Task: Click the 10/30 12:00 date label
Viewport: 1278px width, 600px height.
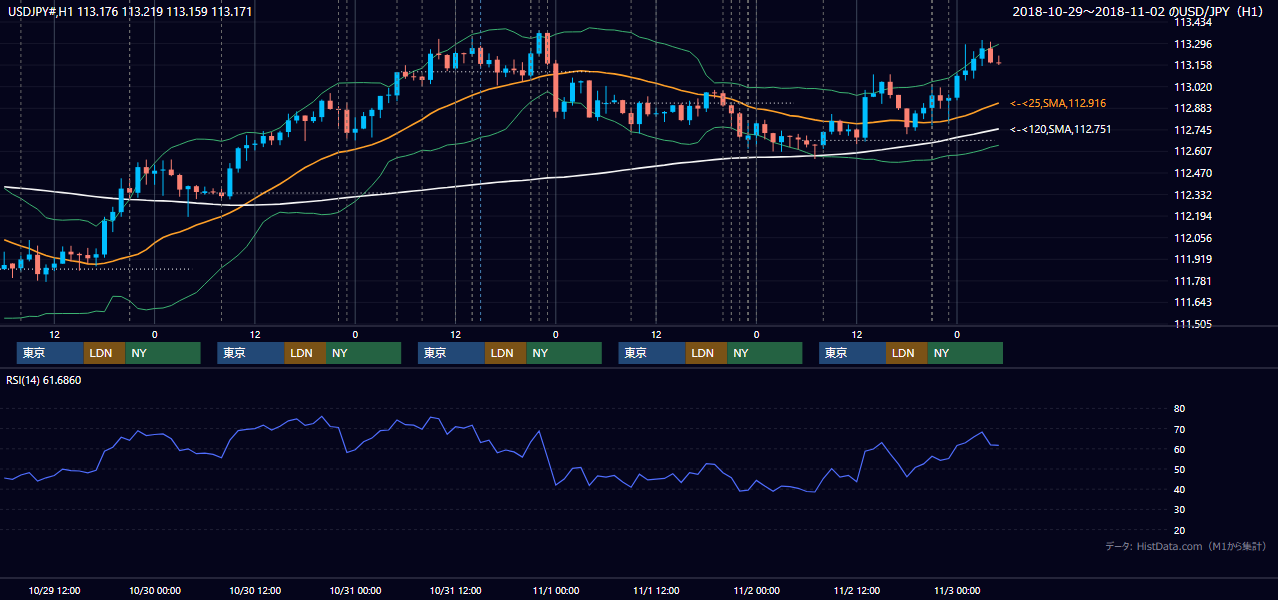Action: pos(256,591)
